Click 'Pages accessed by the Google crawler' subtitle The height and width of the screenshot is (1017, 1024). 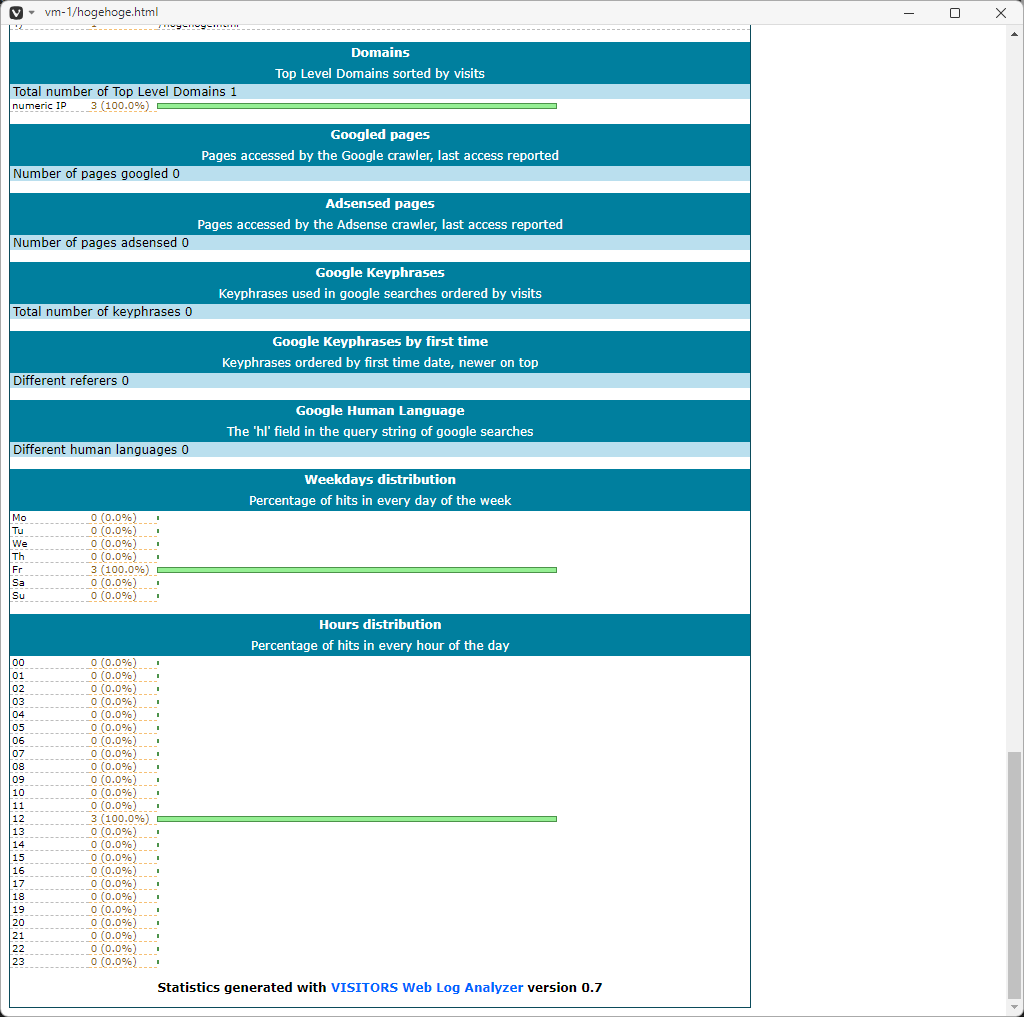click(380, 155)
